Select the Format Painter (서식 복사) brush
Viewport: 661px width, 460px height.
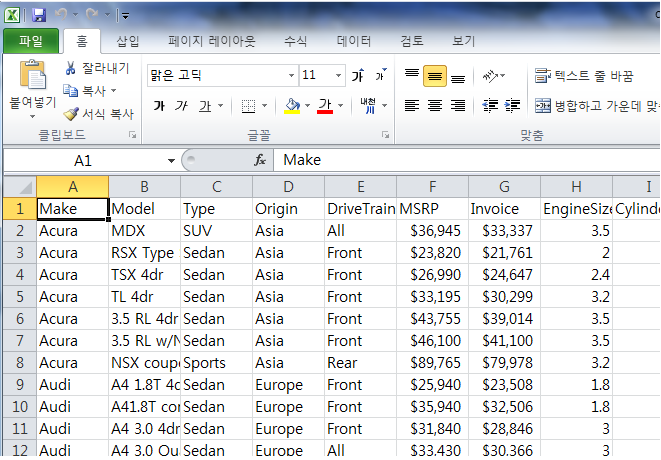71,114
